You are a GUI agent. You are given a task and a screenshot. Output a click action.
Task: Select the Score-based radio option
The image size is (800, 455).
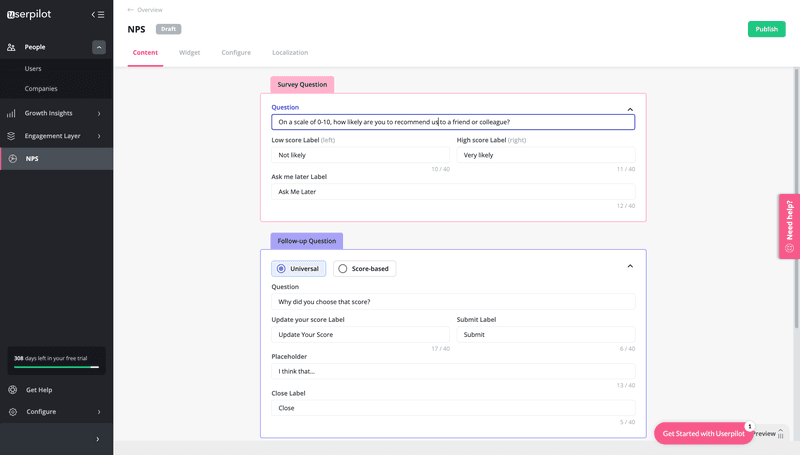[343, 268]
